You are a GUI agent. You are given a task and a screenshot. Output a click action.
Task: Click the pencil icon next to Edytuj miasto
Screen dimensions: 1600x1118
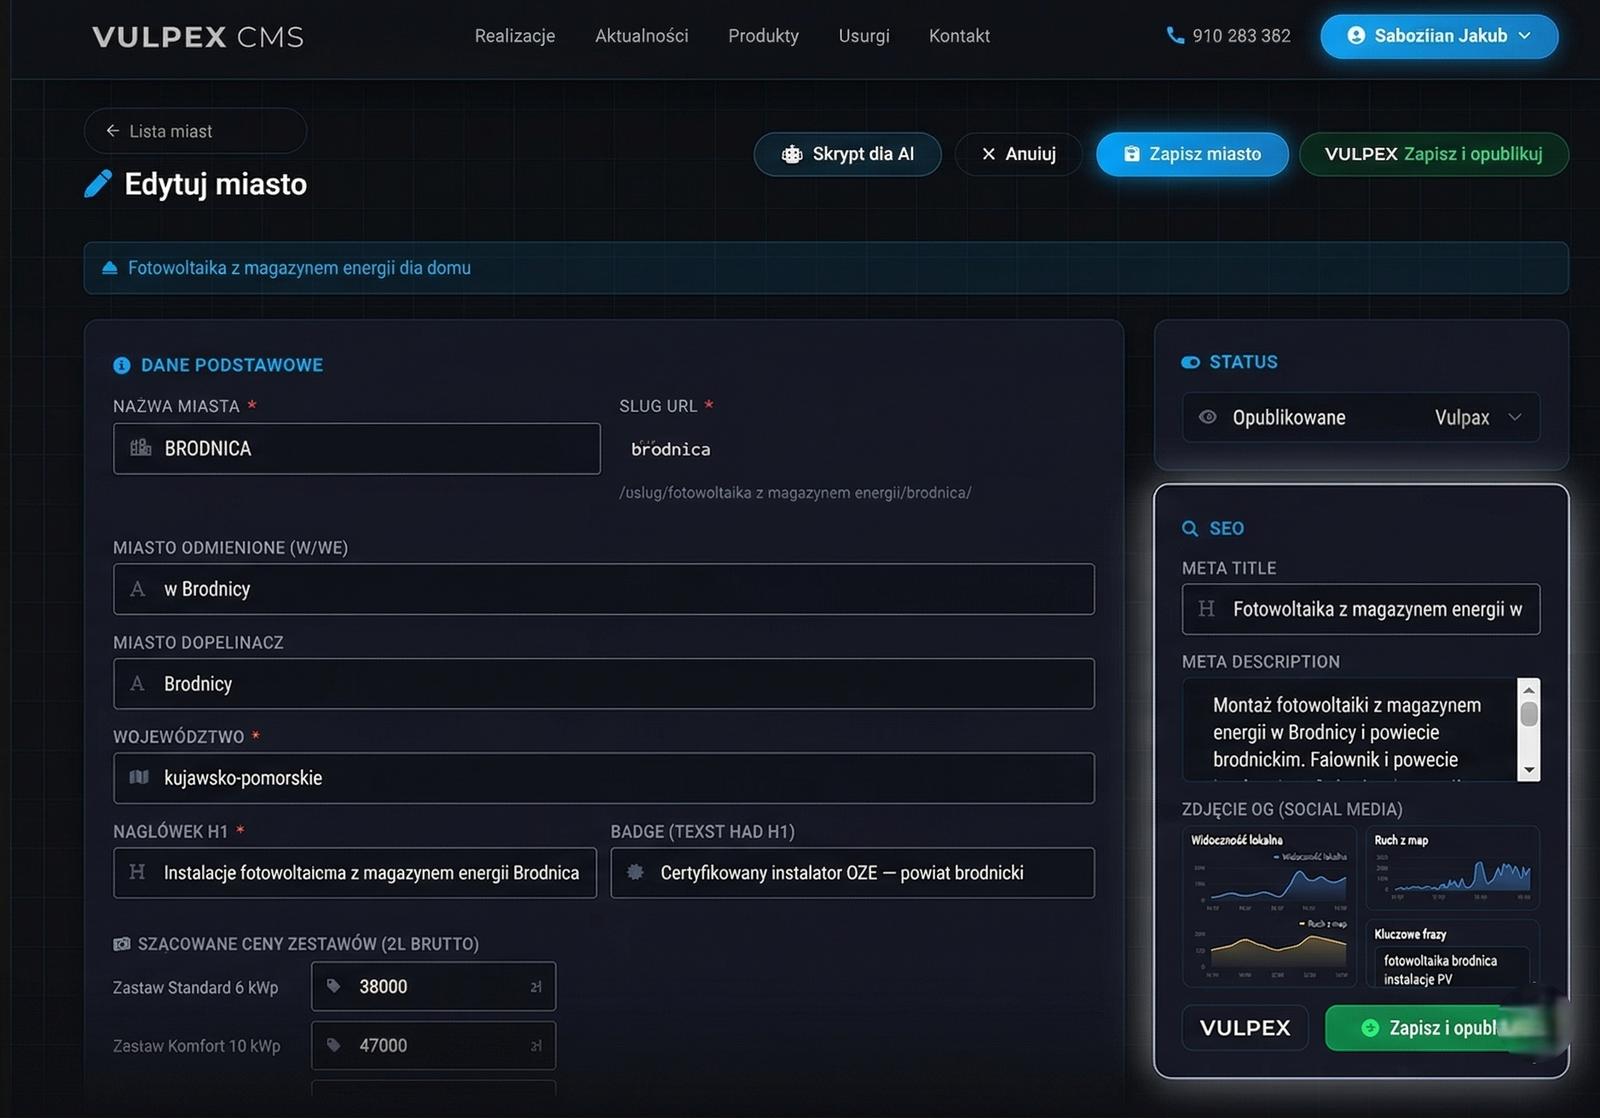98,184
